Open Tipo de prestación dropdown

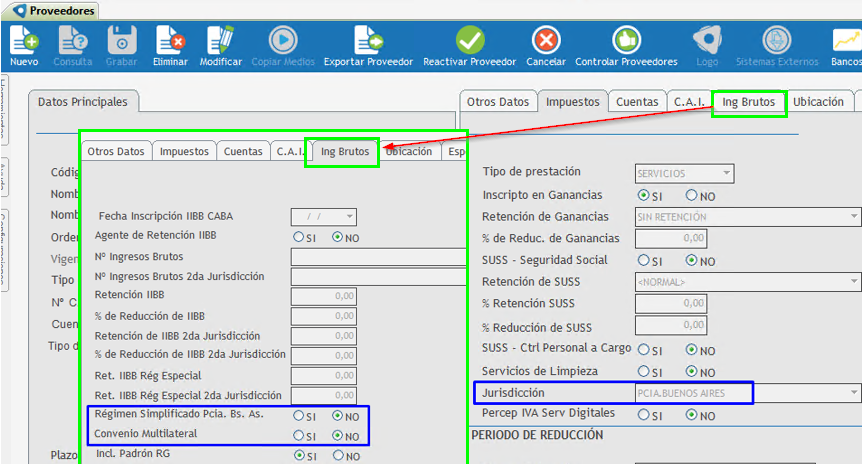[726, 173]
